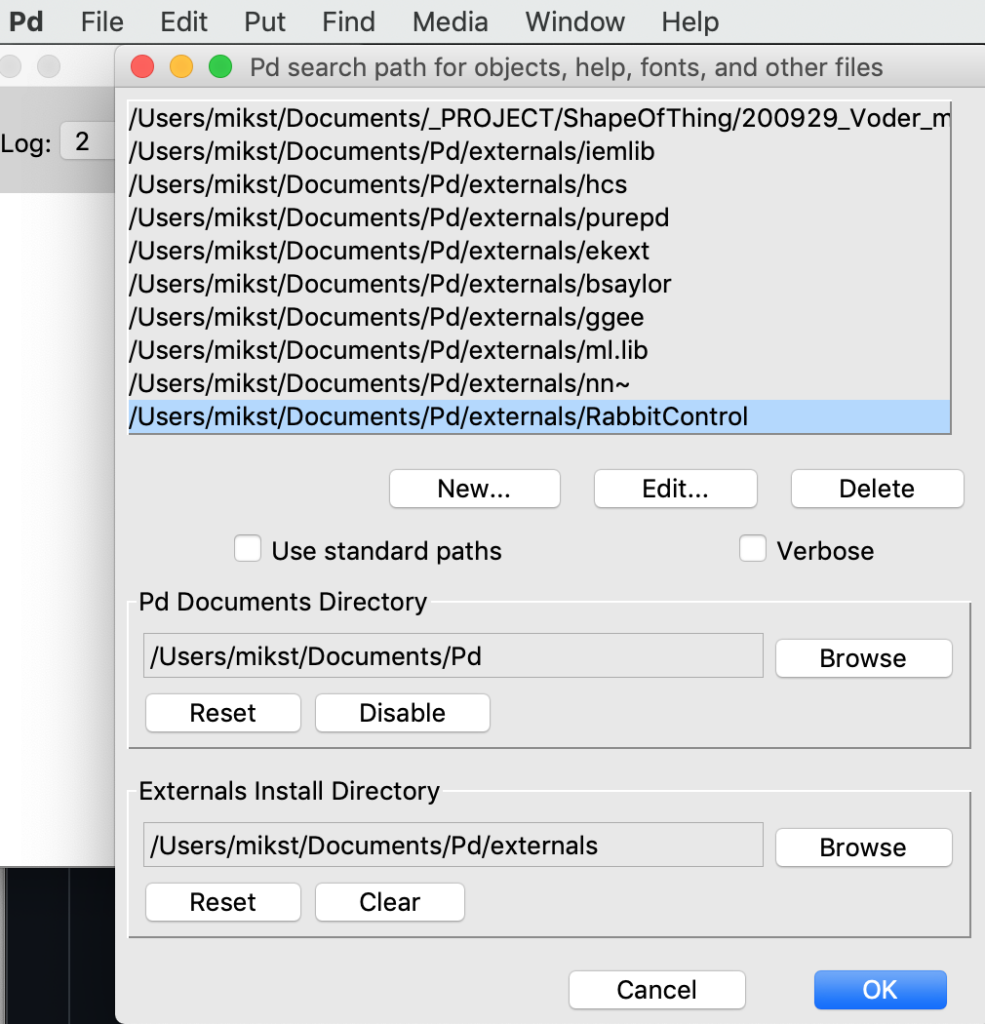Select the externals/ggee path entry
The image size is (985, 1024).
coord(540,317)
